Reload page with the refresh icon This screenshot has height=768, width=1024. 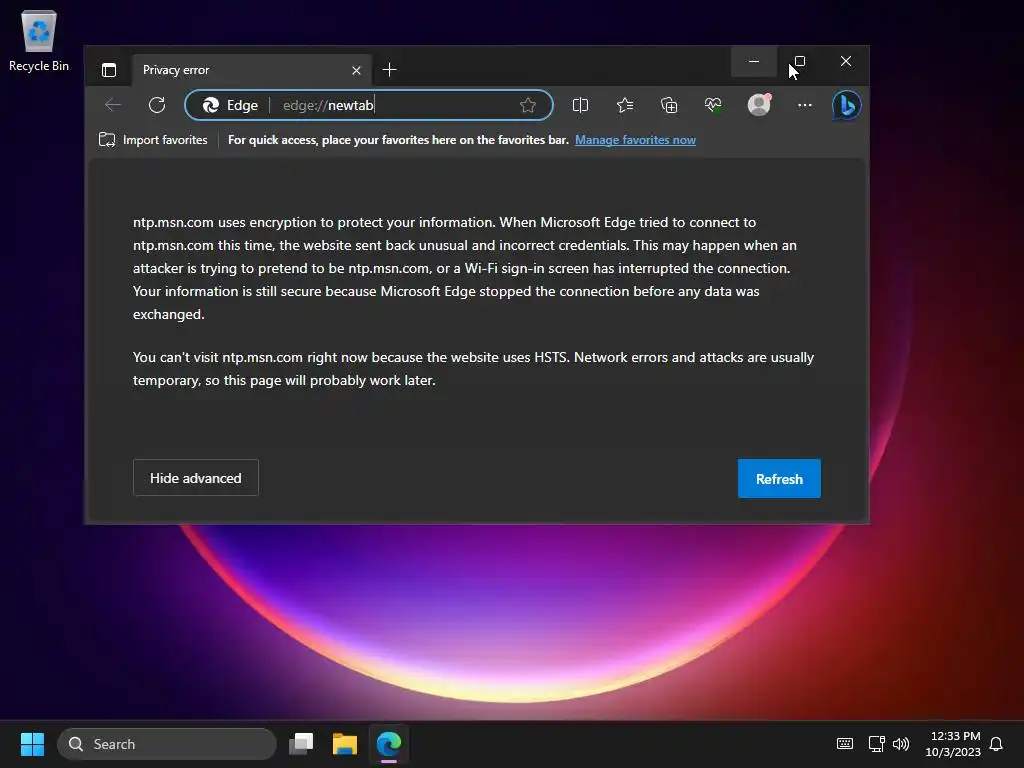coord(157,105)
